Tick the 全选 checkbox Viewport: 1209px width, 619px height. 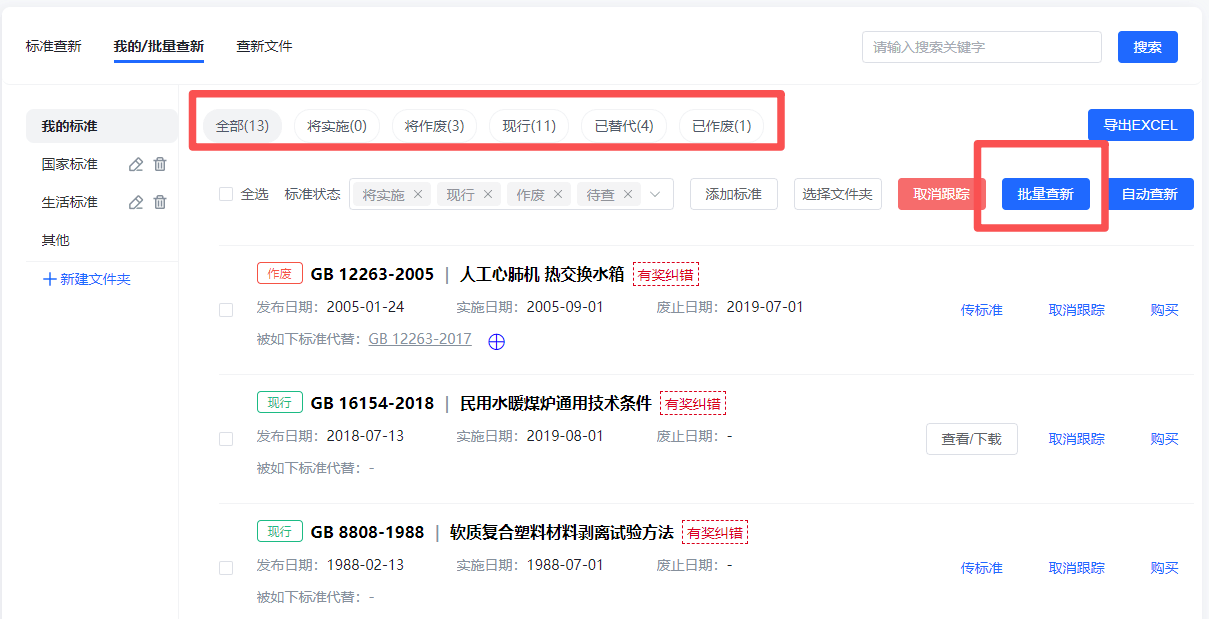click(226, 194)
